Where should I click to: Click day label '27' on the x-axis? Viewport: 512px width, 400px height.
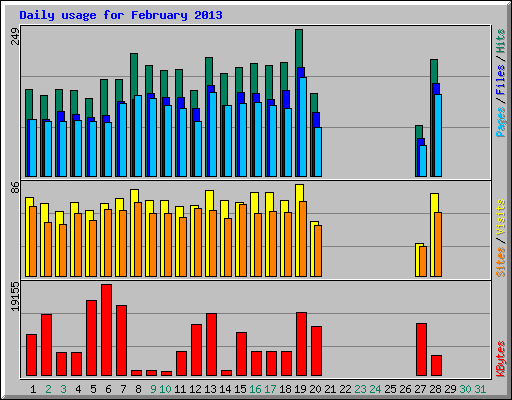tap(420, 389)
